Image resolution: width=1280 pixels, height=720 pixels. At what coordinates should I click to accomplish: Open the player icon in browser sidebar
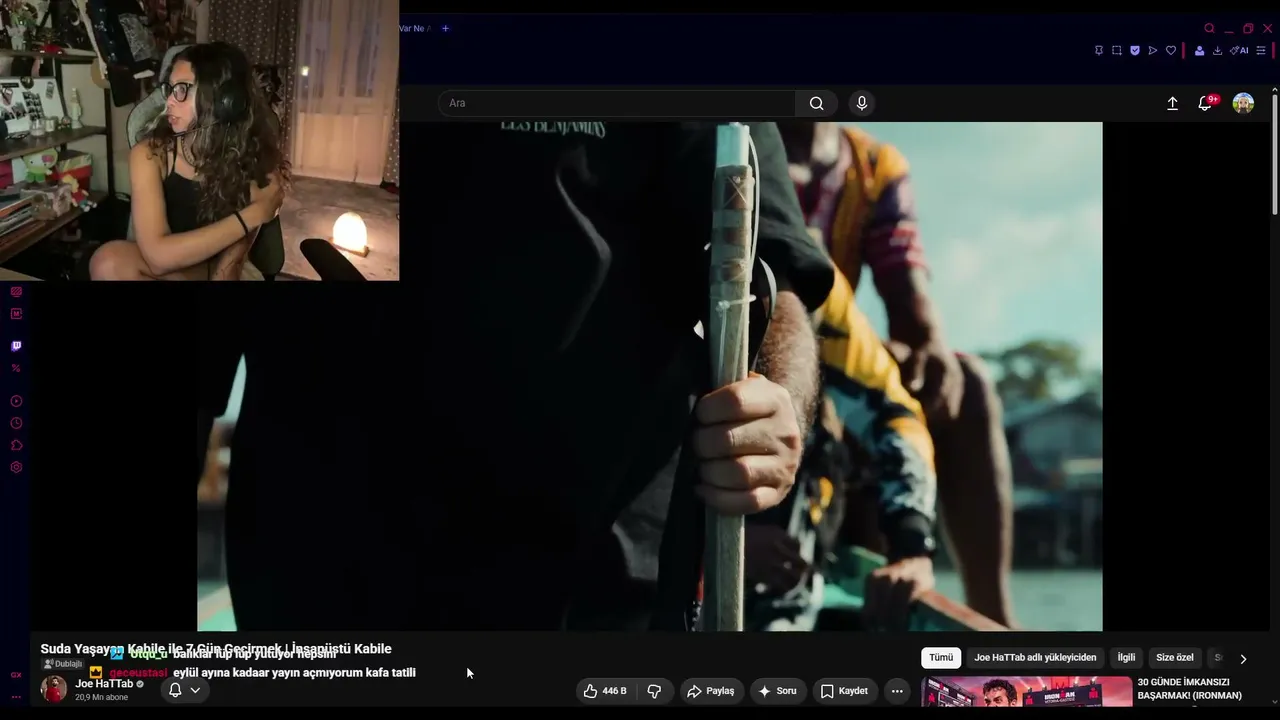point(16,401)
